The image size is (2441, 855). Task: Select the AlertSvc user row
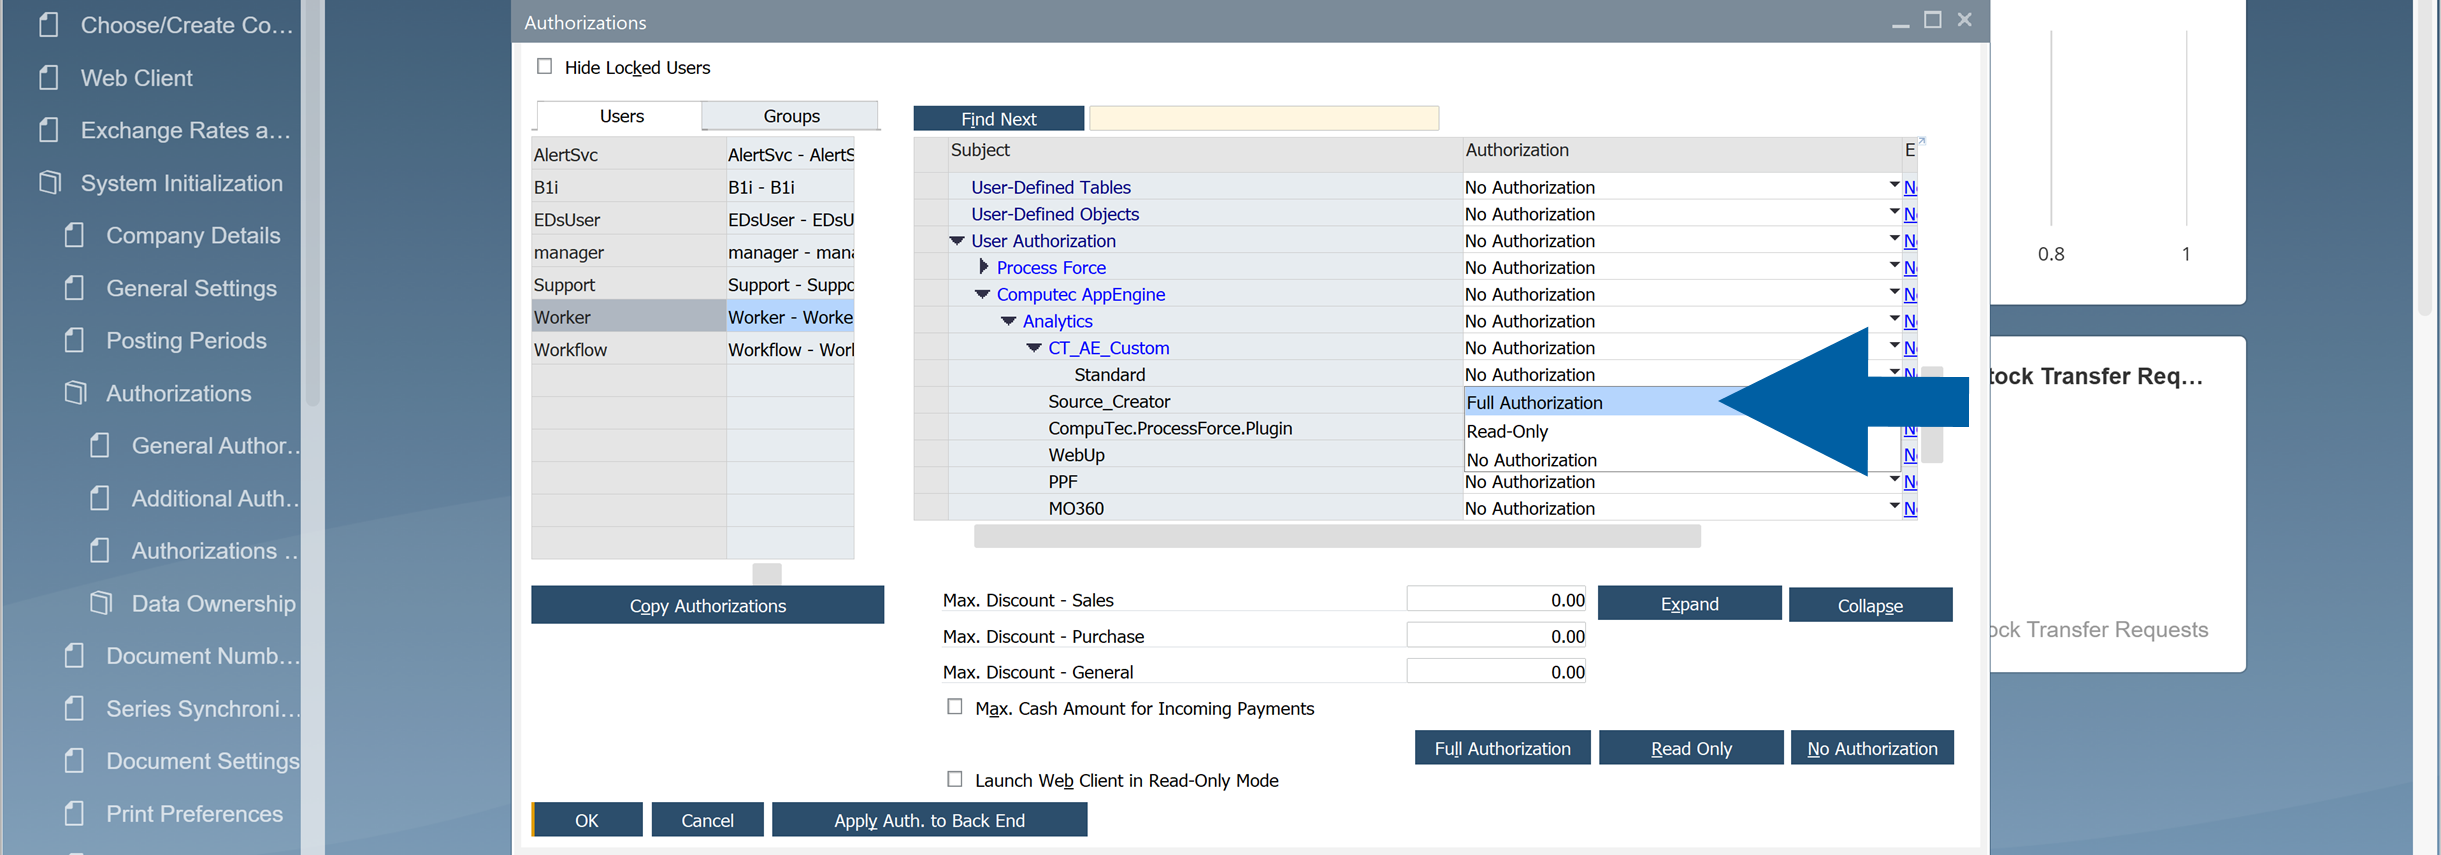[x=692, y=155]
